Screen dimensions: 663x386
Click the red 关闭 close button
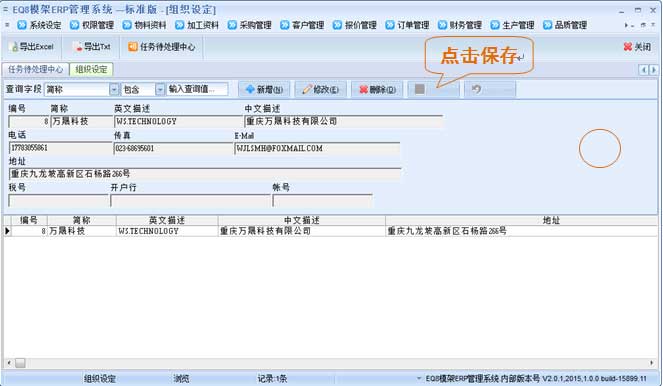(x=637, y=47)
